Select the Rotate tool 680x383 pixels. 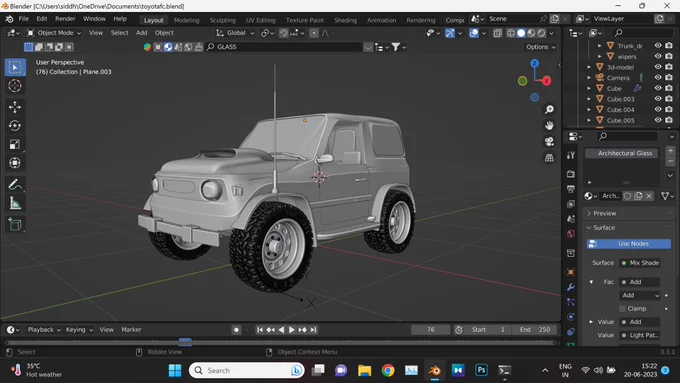[x=15, y=126]
